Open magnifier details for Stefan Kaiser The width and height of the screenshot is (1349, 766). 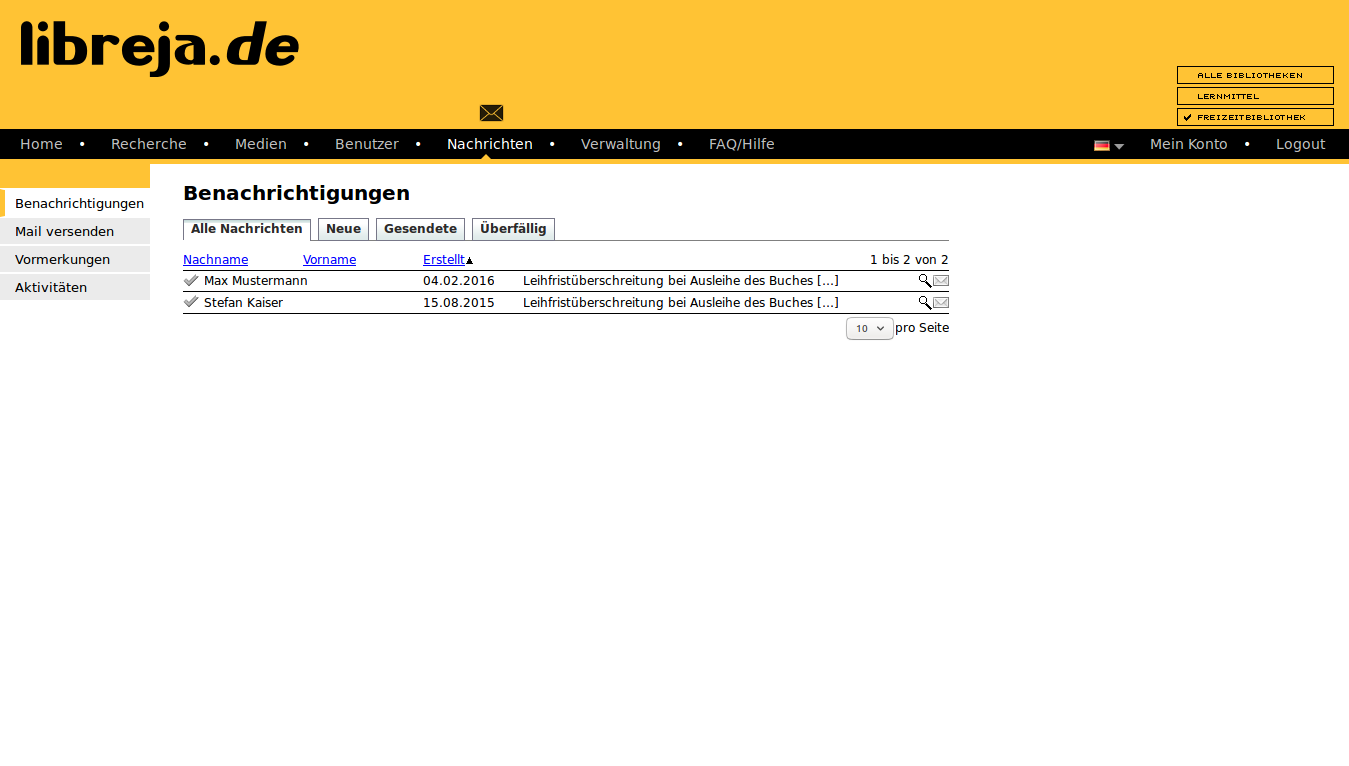[x=924, y=303]
